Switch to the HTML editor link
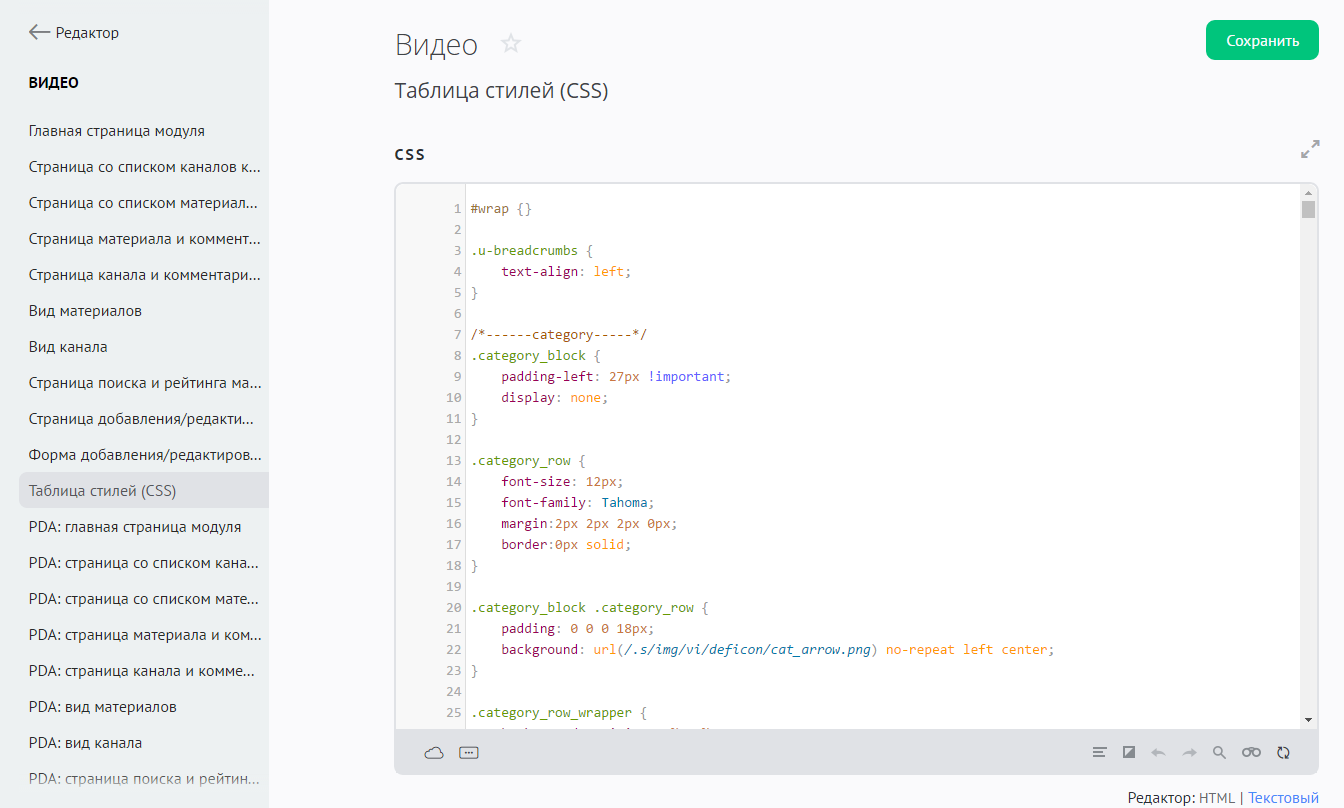The height and width of the screenshot is (808, 1344). click(x=1216, y=798)
